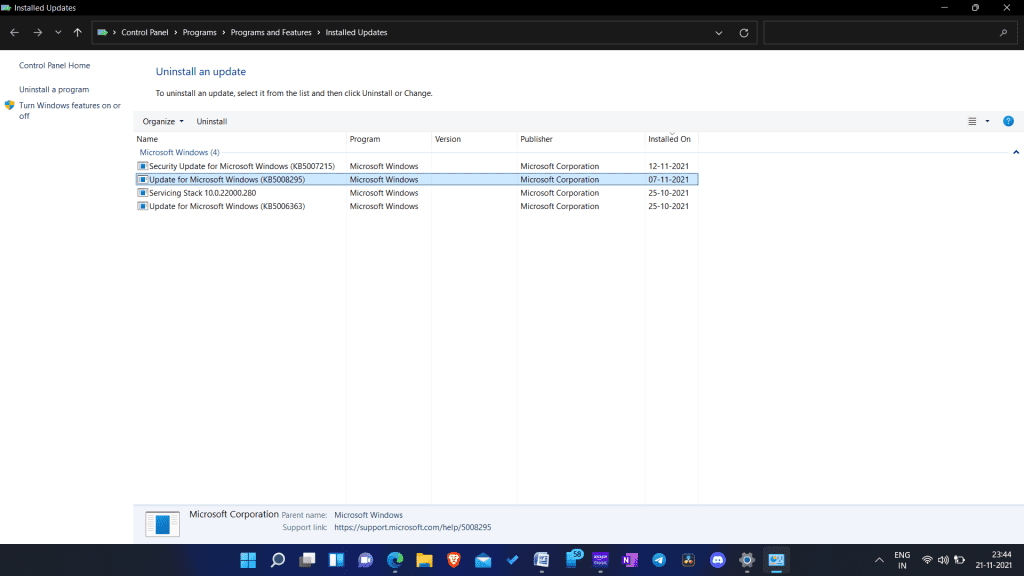Open Discord from the taskbar
Viewport: 1024px width, 576px height.
[x=717, y=560]
